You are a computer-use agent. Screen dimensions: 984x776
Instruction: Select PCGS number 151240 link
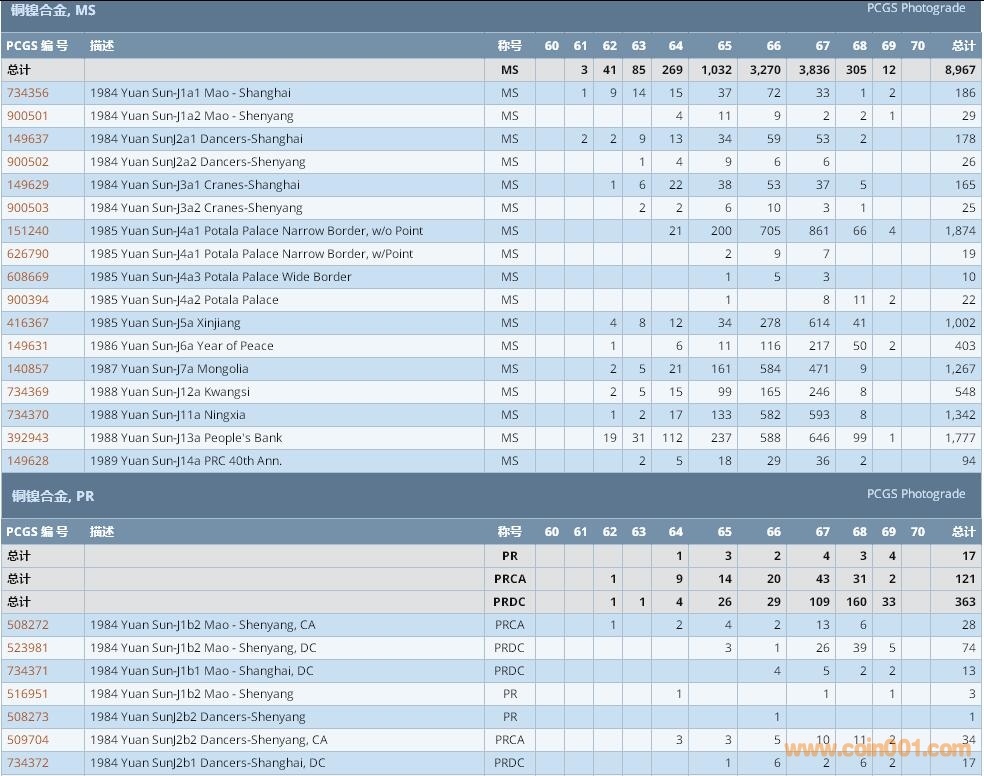click(28, 231)
